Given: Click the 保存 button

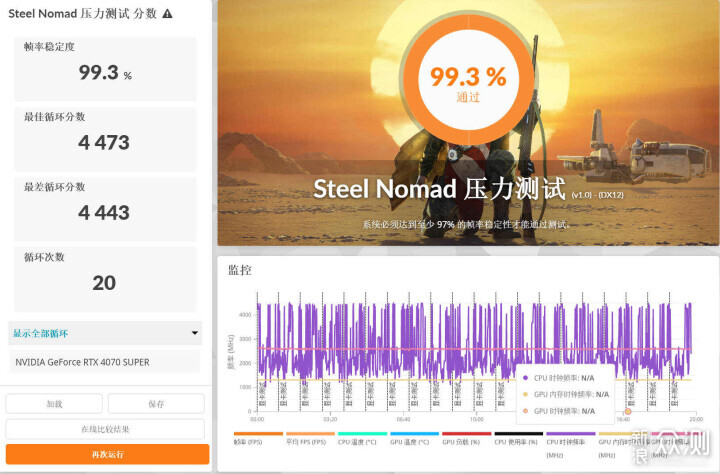Looking at the screenshot, I should (156, 404).
